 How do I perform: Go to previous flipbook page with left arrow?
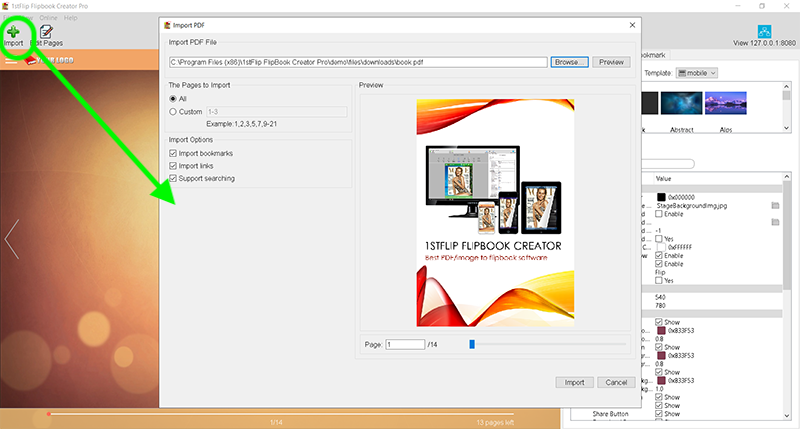12,239
